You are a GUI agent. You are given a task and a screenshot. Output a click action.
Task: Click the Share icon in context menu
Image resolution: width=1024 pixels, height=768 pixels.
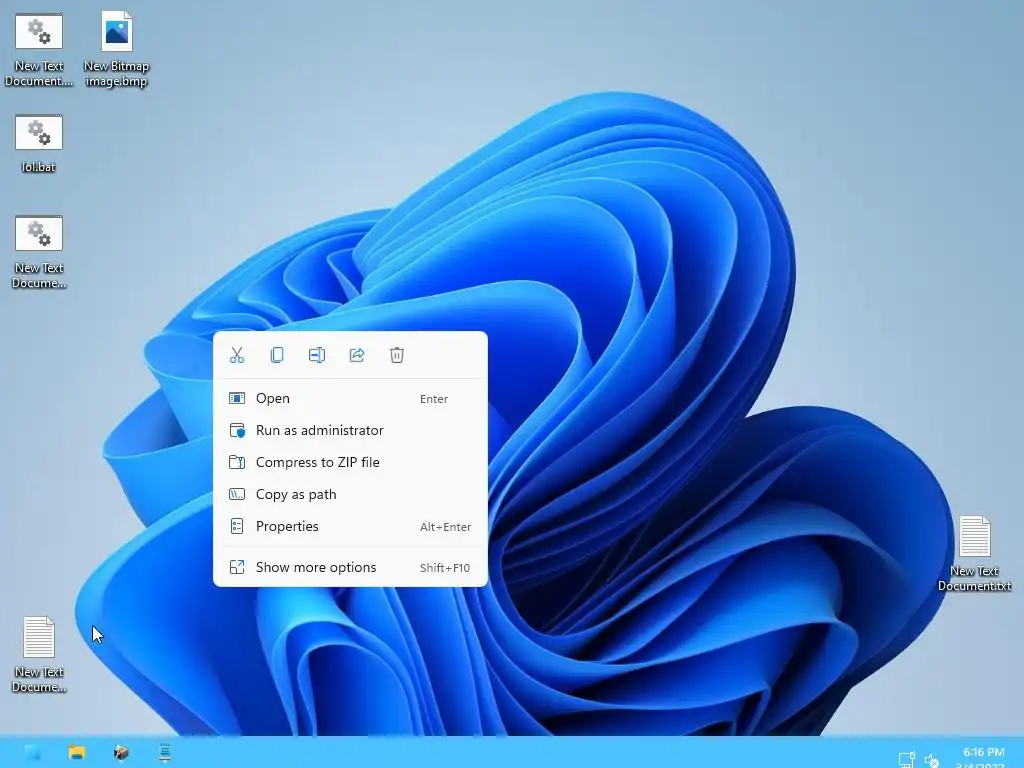[x=357, y=355]
